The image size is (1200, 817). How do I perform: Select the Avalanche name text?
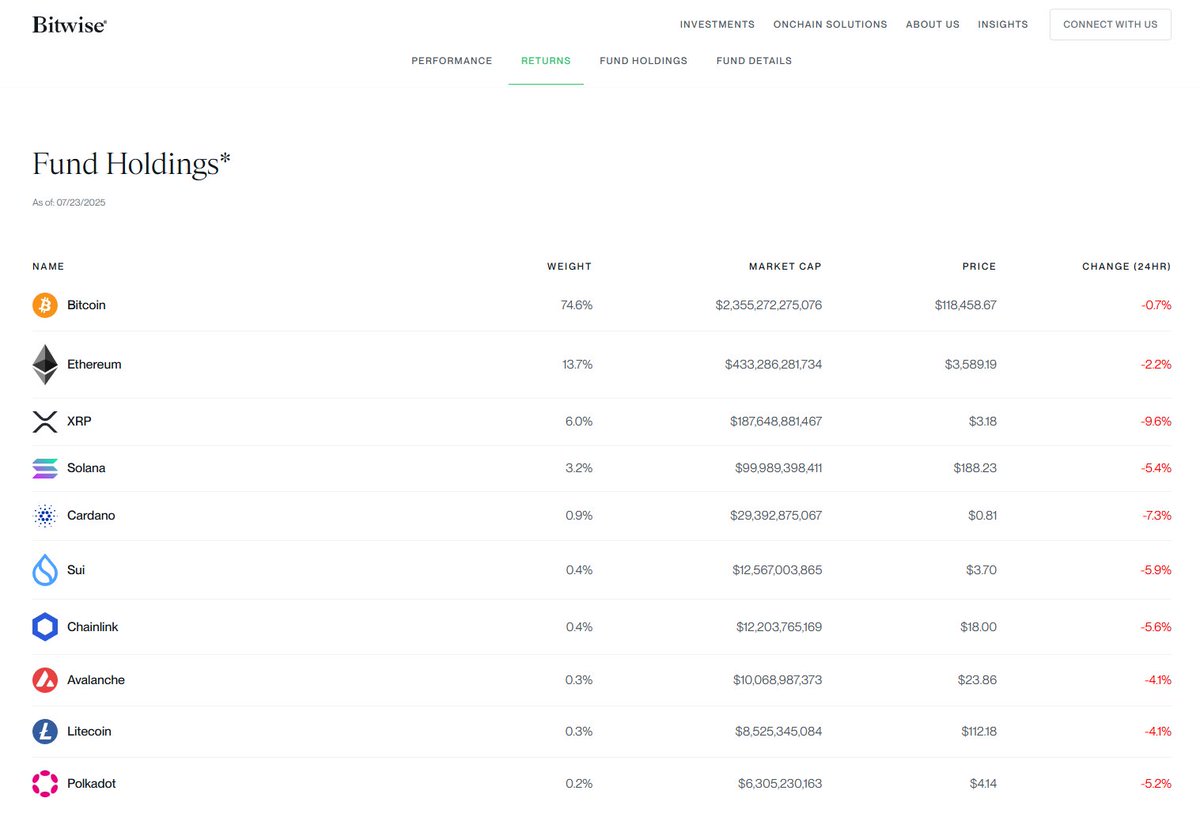click(96, 680)
